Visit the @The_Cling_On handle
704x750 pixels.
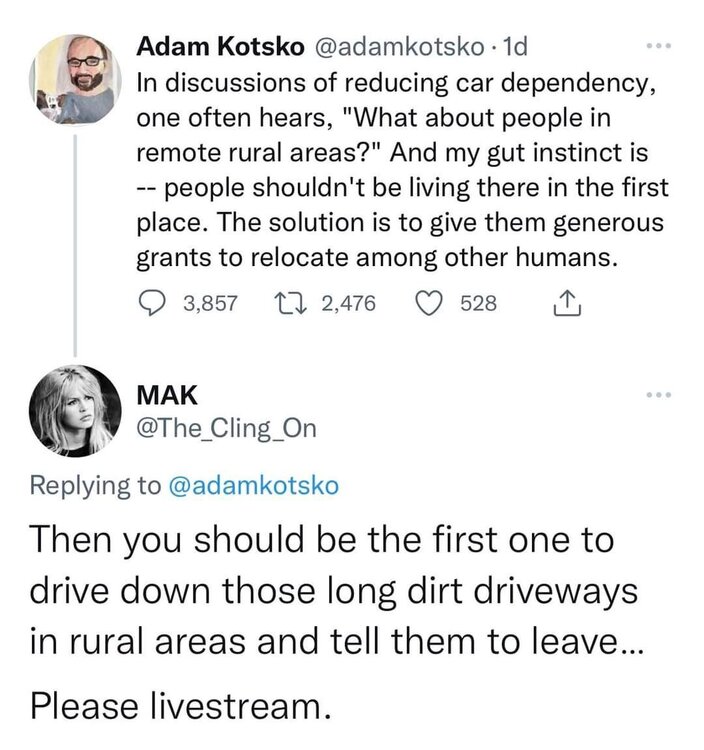click(226, 429)
